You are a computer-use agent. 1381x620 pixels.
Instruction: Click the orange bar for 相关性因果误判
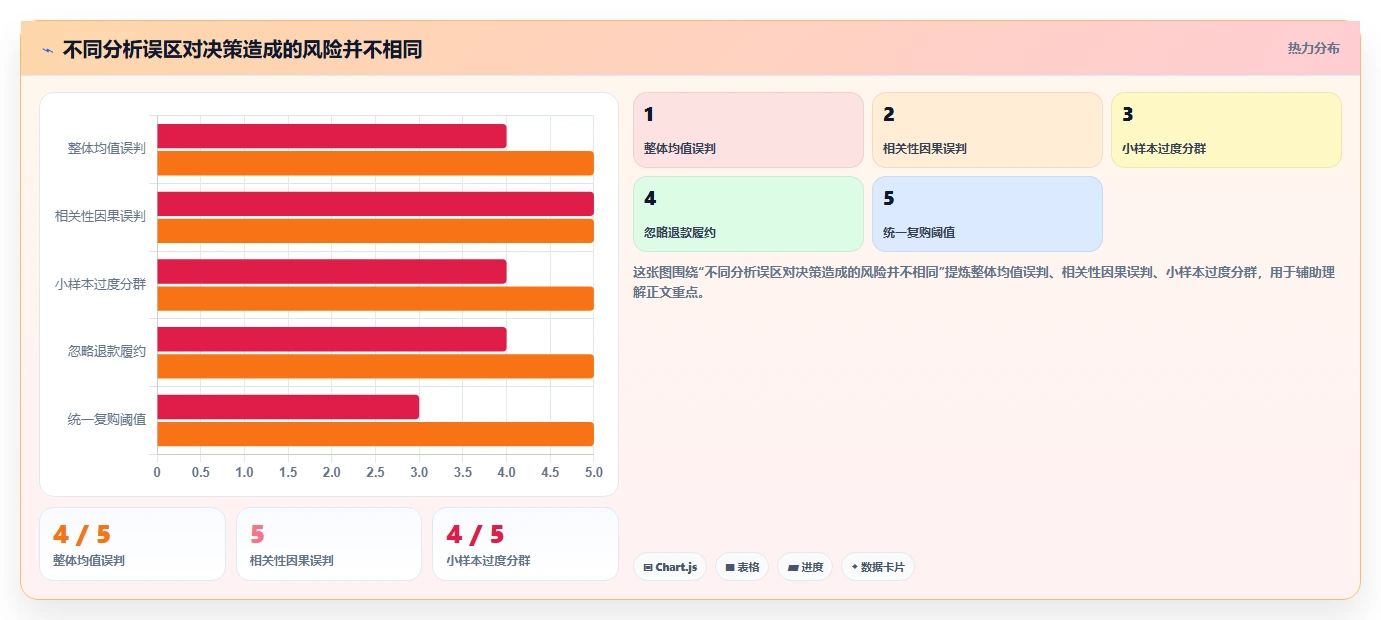tap(375, 231)
